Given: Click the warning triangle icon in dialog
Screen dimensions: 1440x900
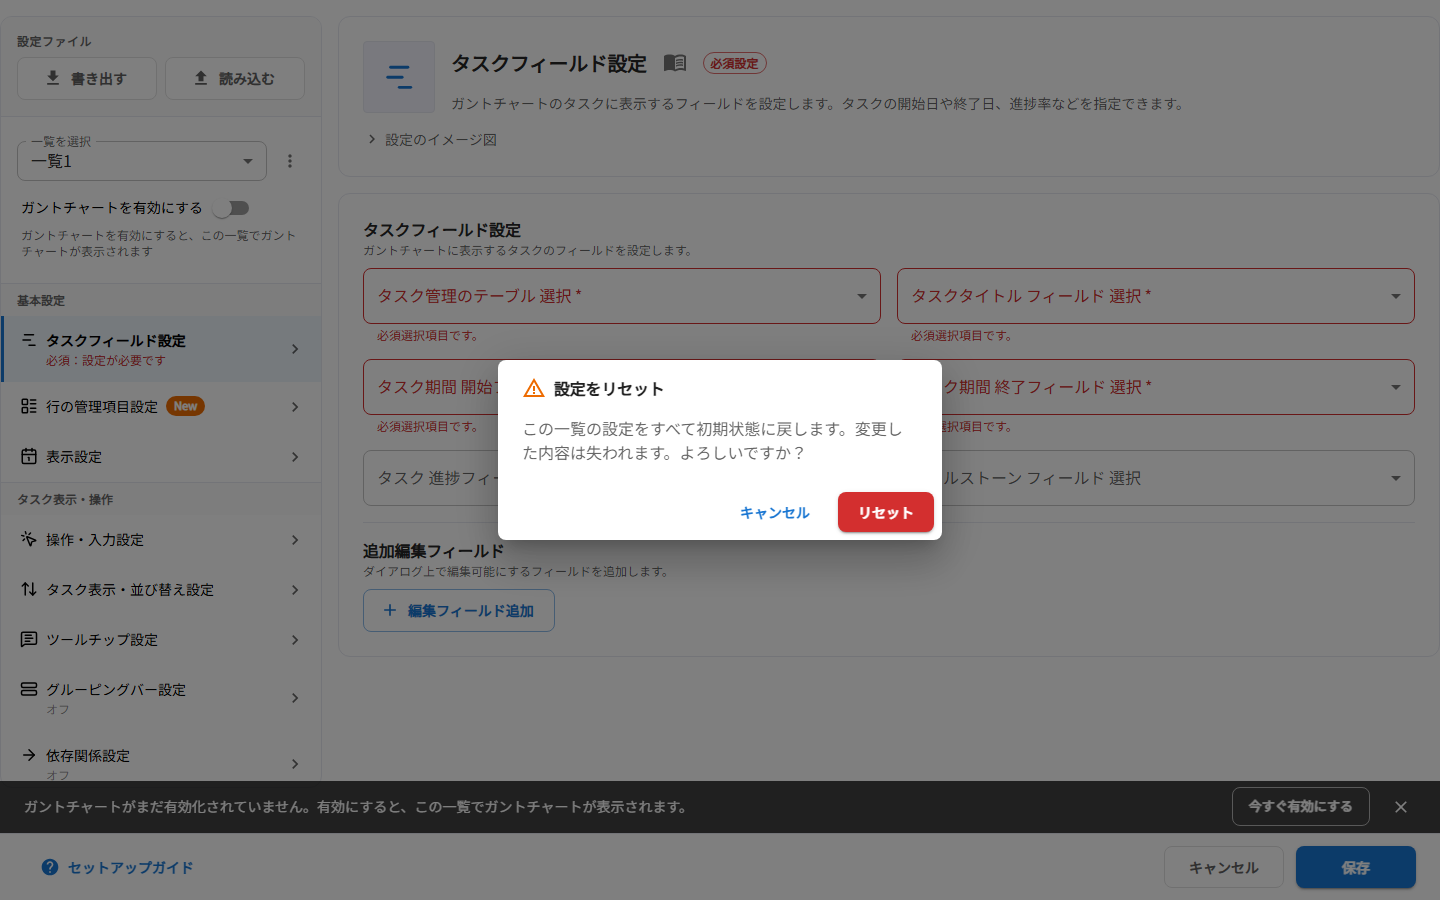Looking at the screenshot, I should (x=534, y=388).
